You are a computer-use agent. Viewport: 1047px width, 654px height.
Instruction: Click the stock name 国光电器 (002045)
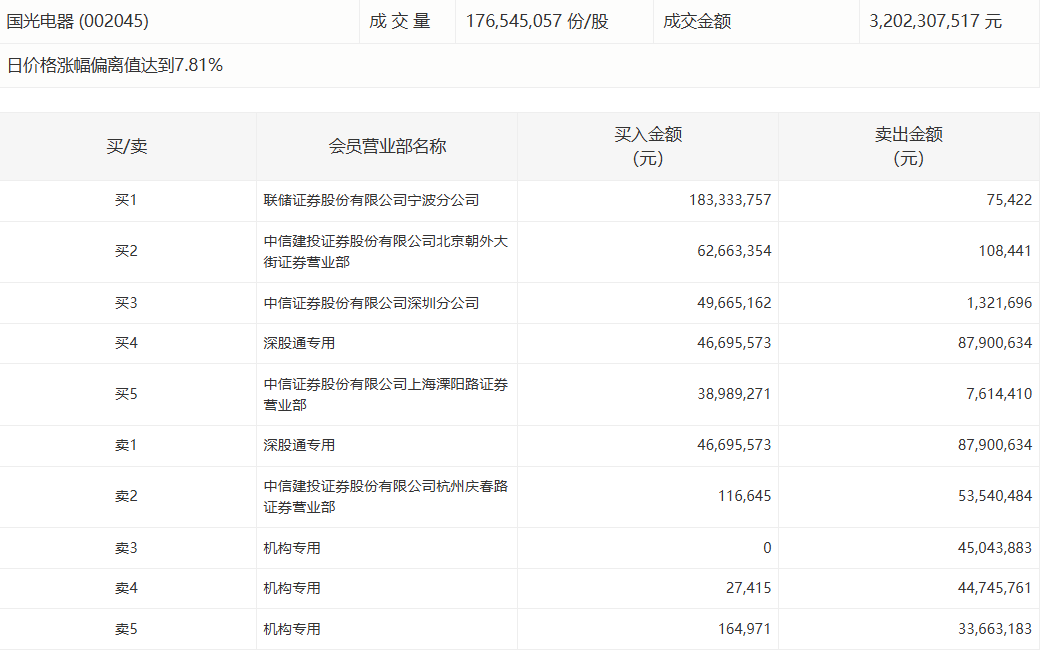click(77, 21)
